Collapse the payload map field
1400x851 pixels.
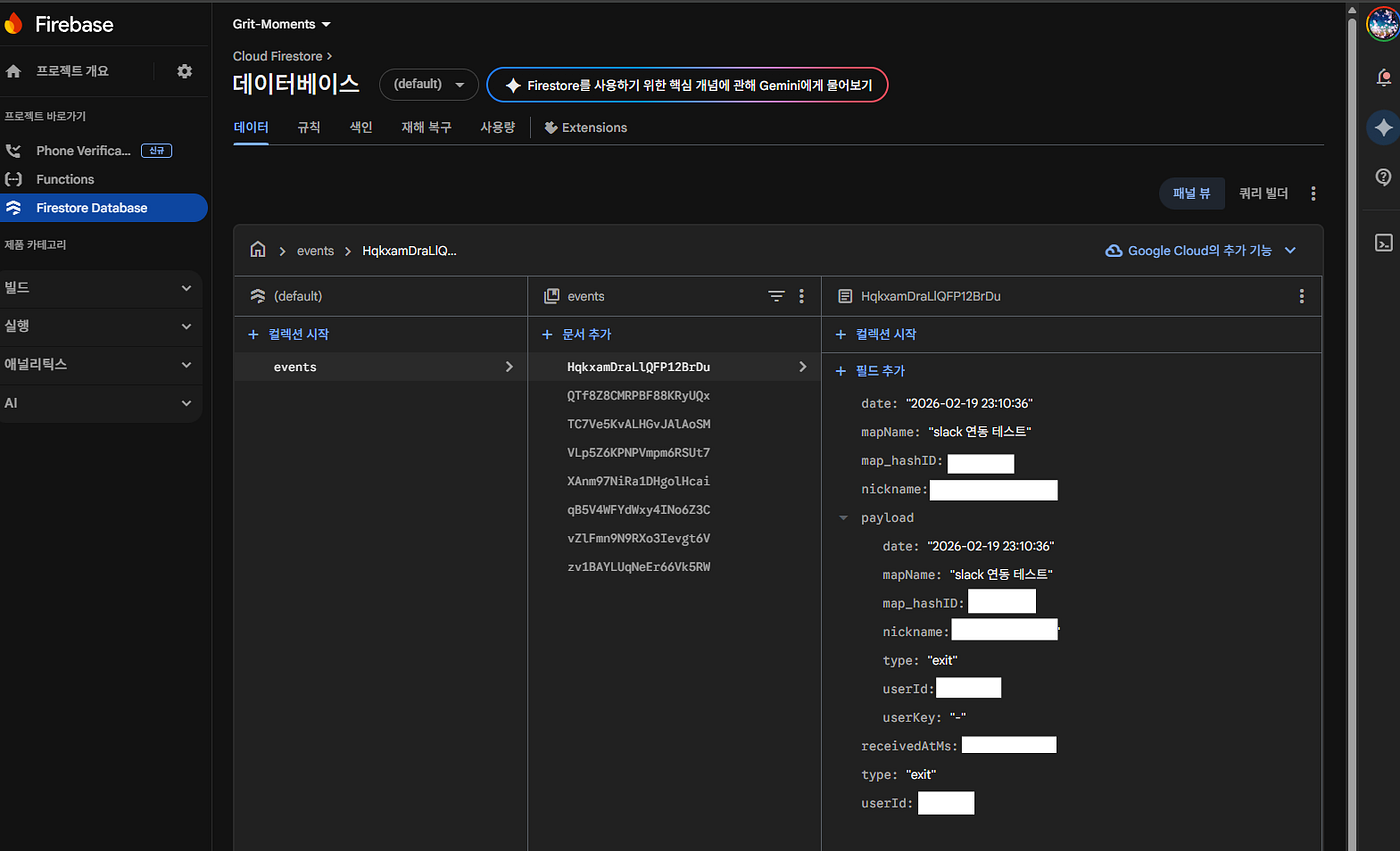(x=843, y=517)
